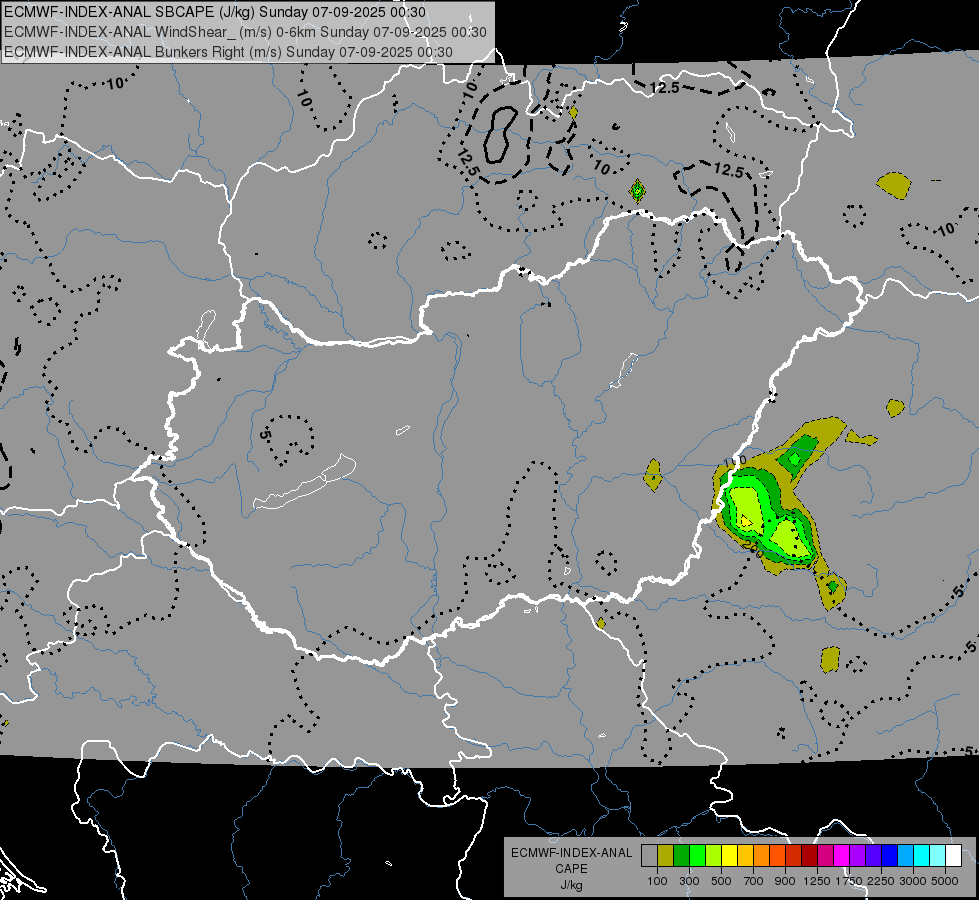Click the 1250 value on the legend scale
The image size is (979, 900).
point(817,881)
